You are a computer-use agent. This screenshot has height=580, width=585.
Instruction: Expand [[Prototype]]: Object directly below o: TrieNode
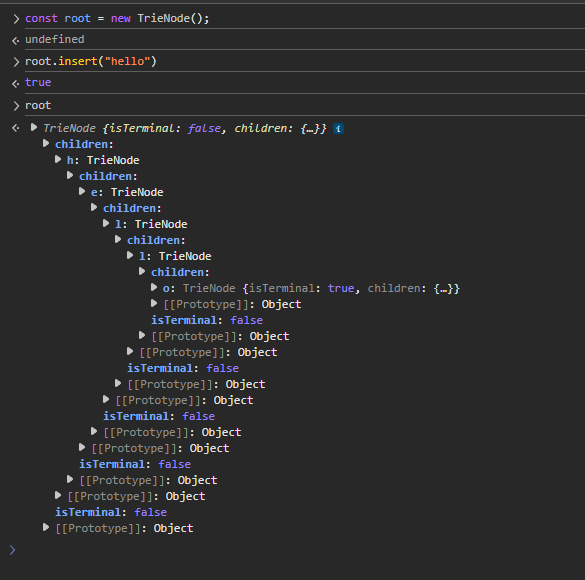pos(154,304)
